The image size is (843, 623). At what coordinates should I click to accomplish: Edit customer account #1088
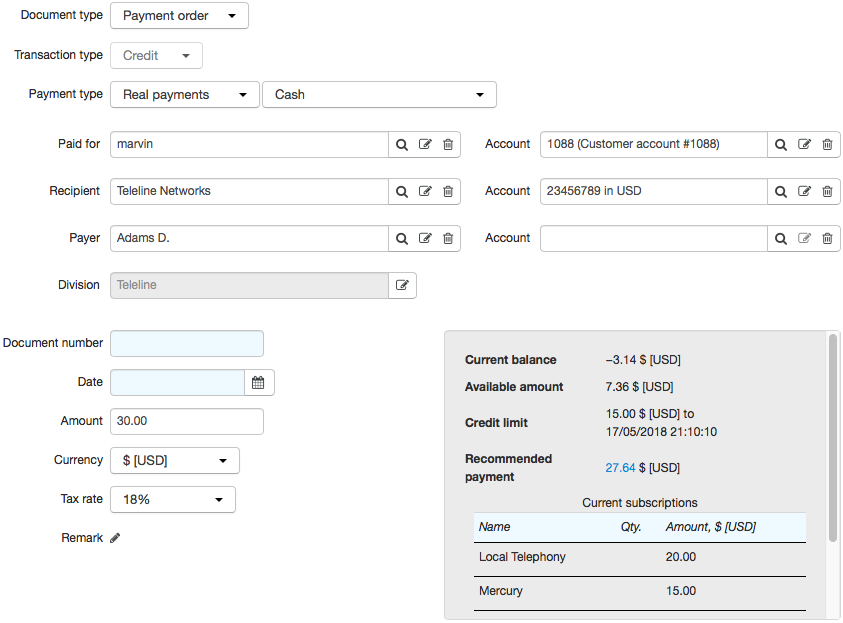[804, 145]
